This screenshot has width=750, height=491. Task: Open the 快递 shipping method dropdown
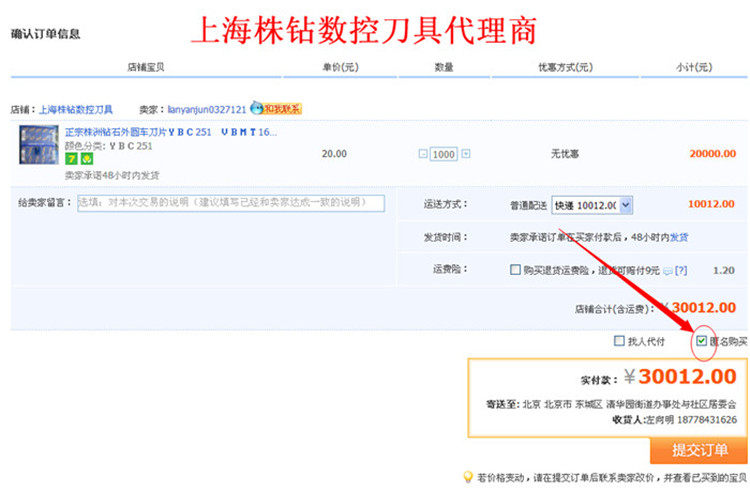pyautogui.click(x=594, y=205)
